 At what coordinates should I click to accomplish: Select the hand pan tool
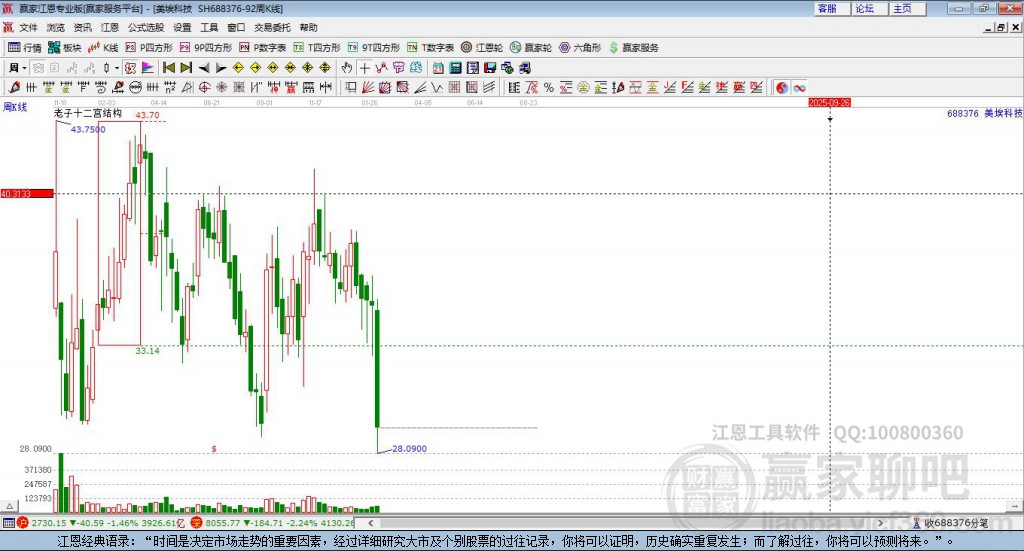tap(347, 68)
